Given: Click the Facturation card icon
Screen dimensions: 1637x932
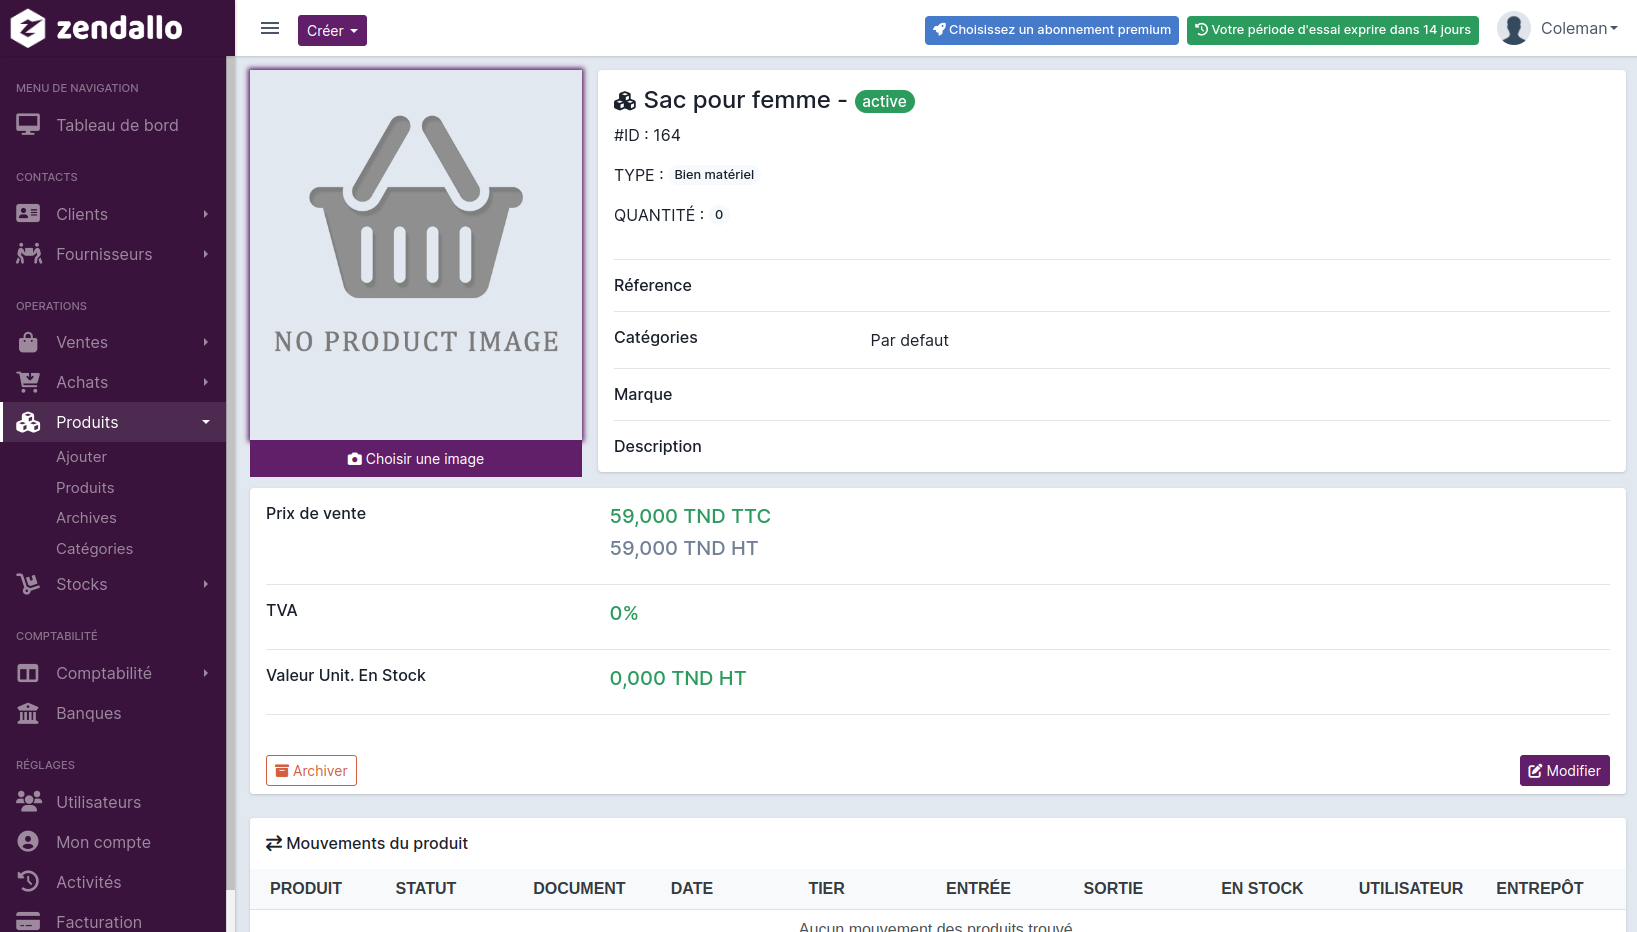Looking at the screenshot, I should point(28,922).
